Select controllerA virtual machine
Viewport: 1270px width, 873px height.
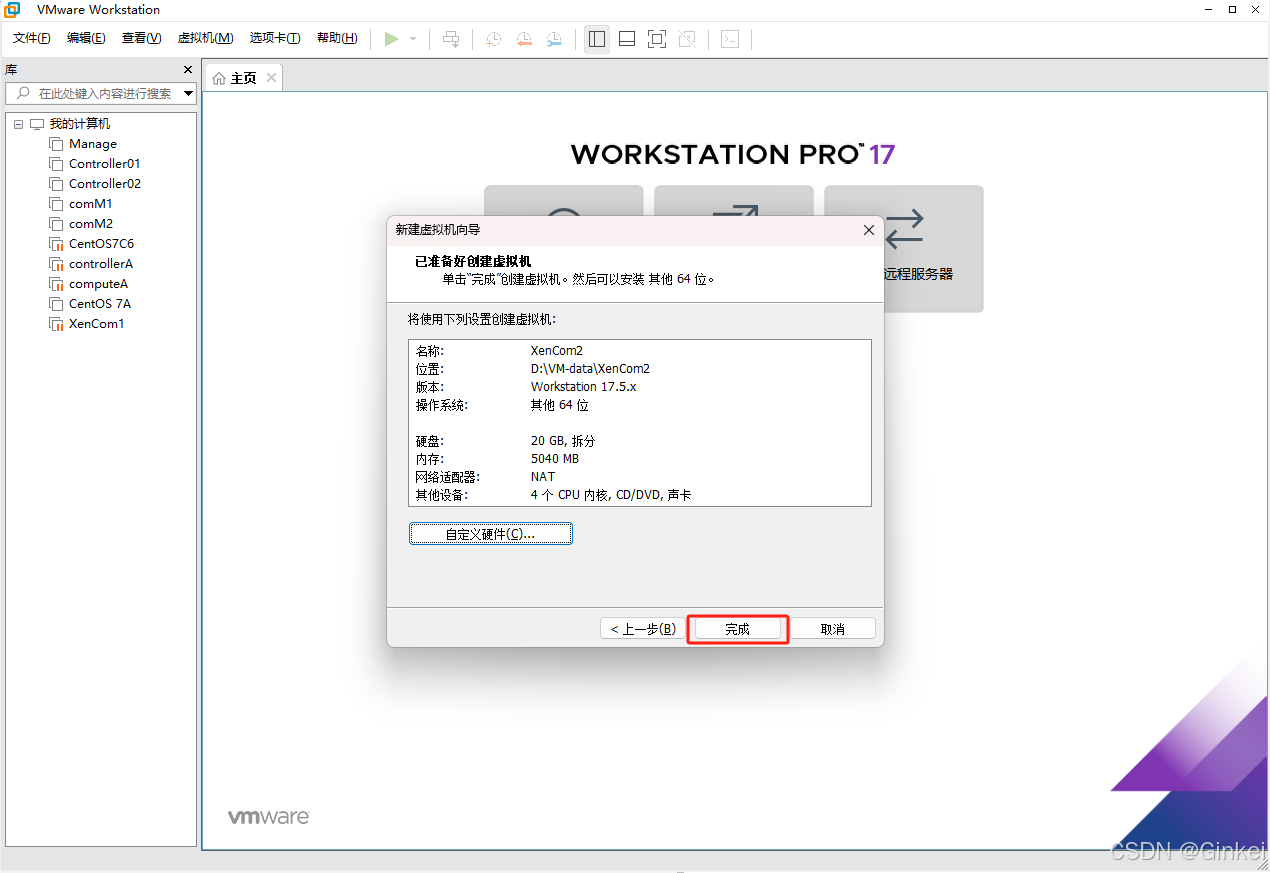tap(101, 264)
